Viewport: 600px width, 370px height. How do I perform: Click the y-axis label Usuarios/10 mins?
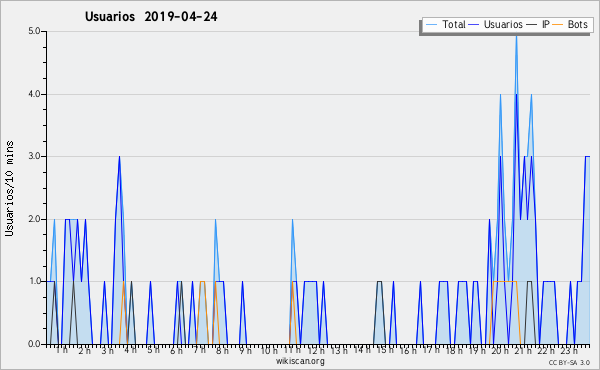tap(9, 188)
